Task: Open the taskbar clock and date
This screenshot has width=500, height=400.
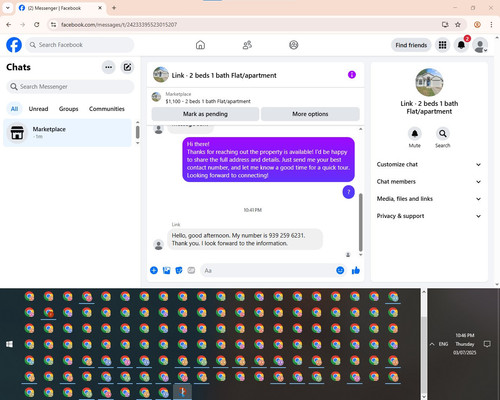Action: pos(465,344)
